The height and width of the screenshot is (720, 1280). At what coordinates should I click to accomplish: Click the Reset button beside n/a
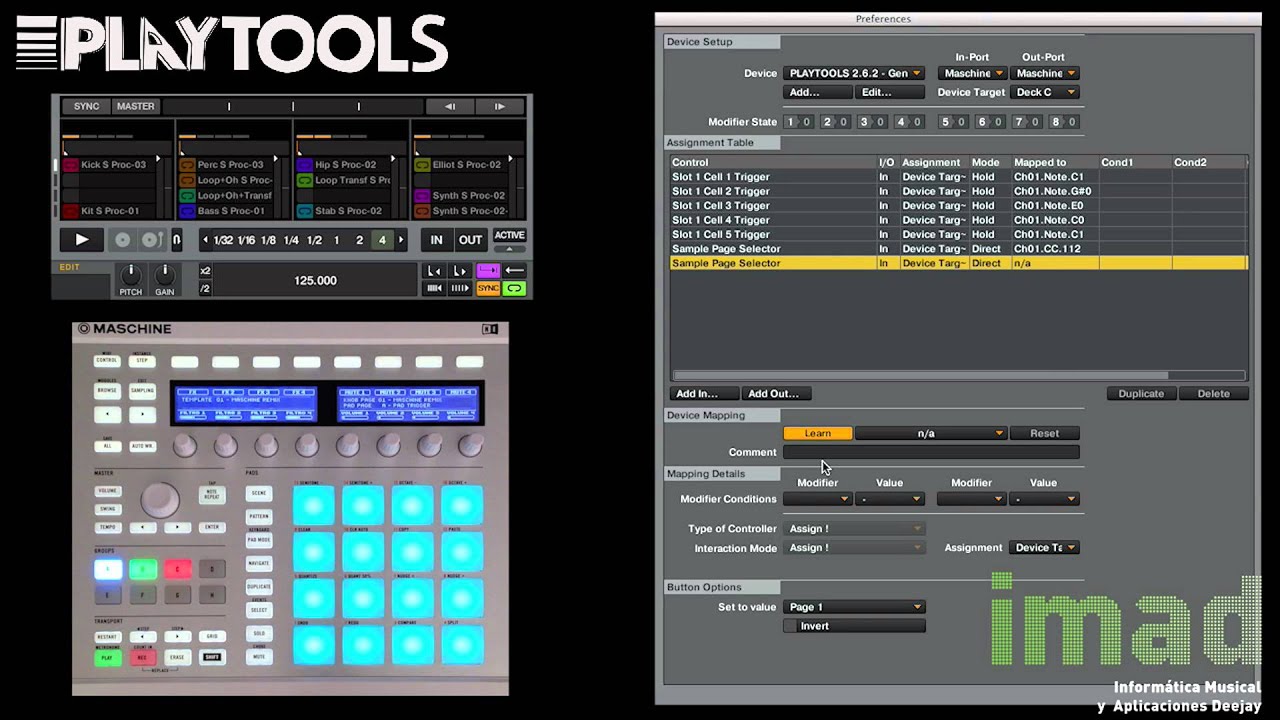(1045, 433)
